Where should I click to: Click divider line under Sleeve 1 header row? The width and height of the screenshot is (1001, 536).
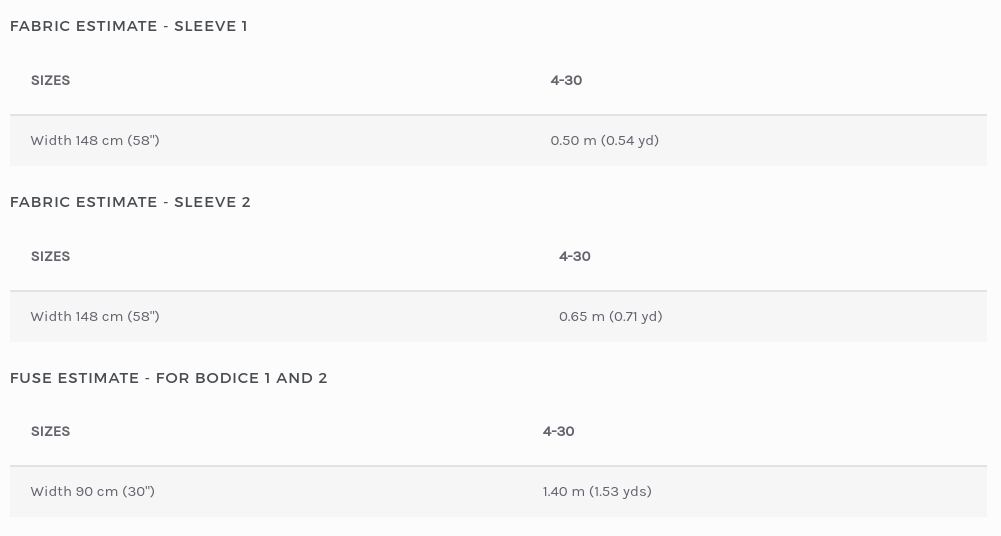click(x=498, y=115)
